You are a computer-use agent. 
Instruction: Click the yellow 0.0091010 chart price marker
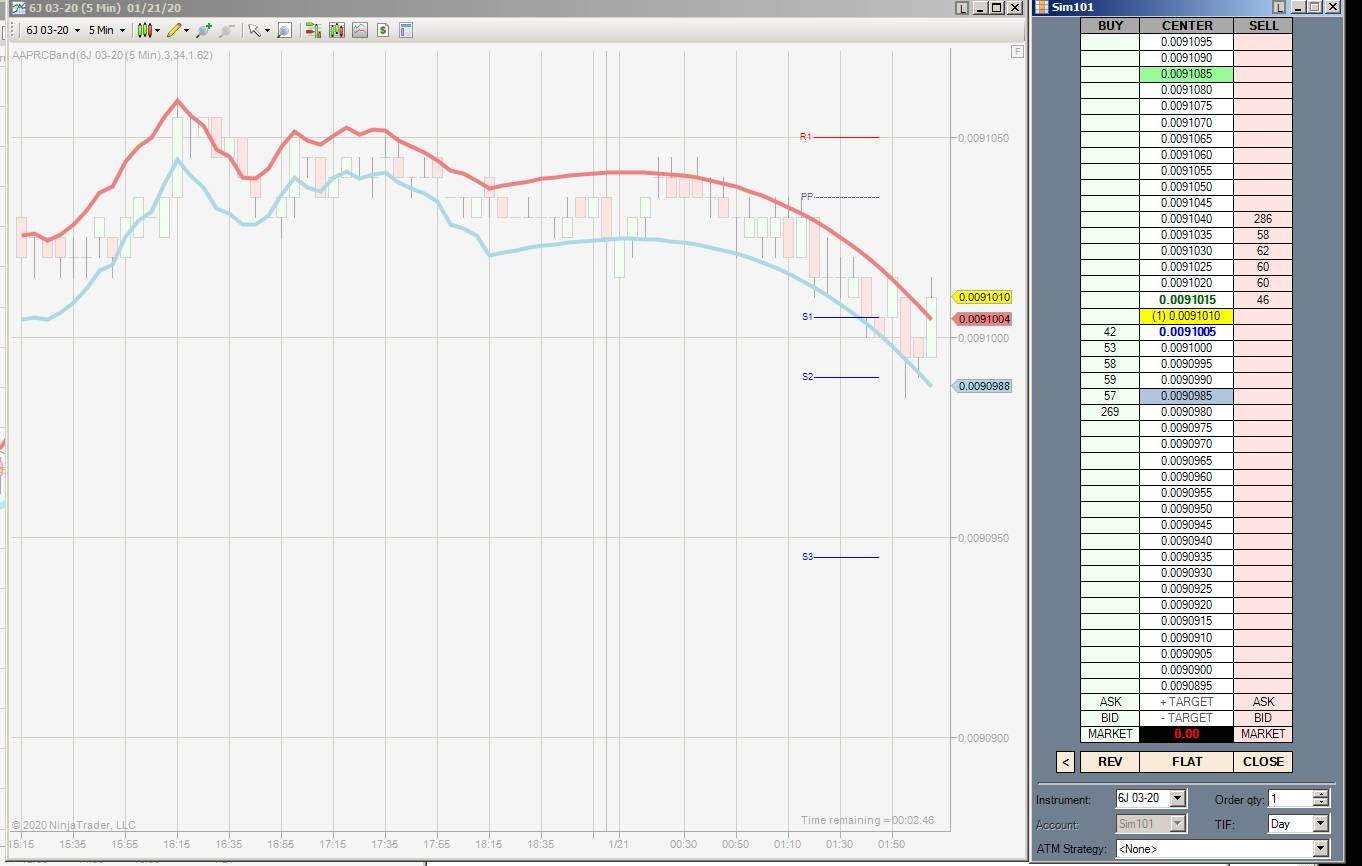(x=983, y=297)
